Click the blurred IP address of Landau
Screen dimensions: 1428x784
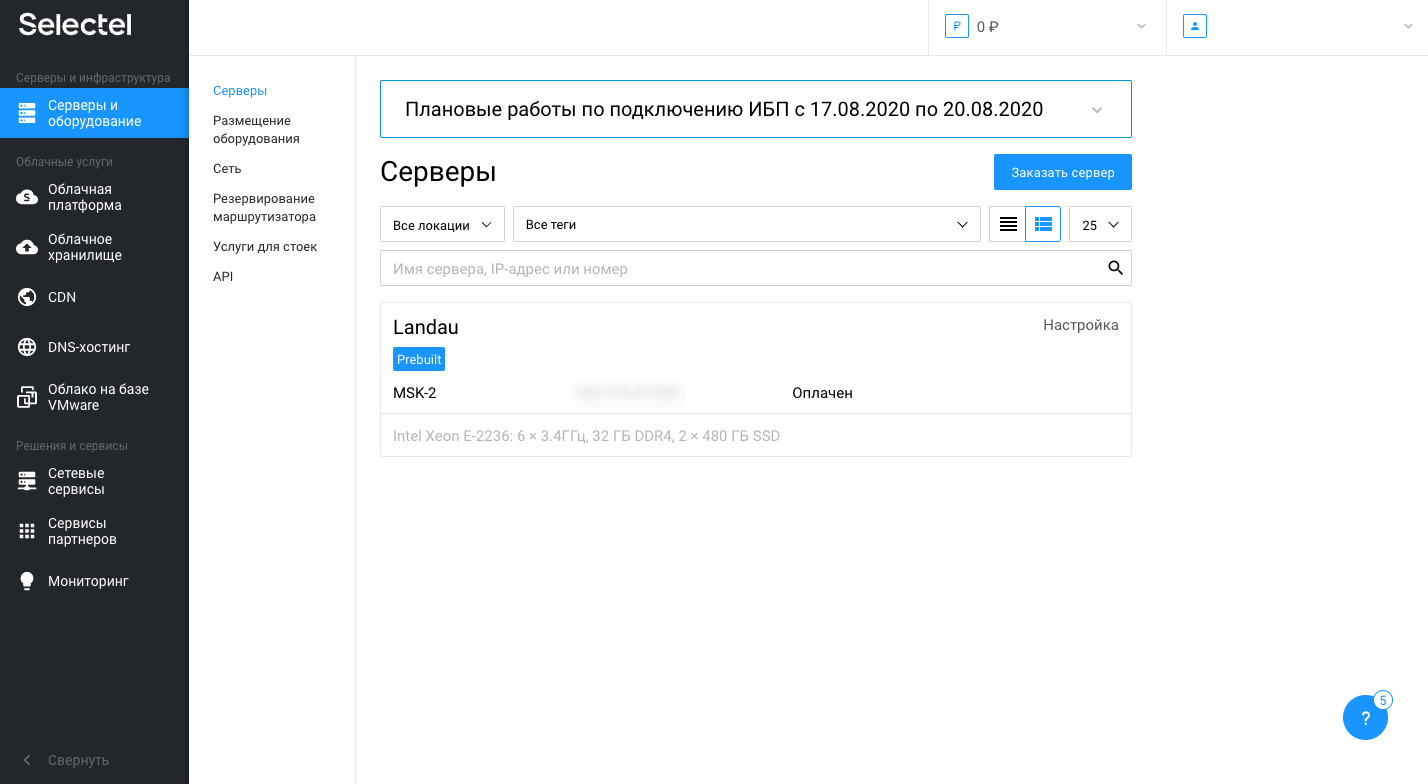point(628,393)
